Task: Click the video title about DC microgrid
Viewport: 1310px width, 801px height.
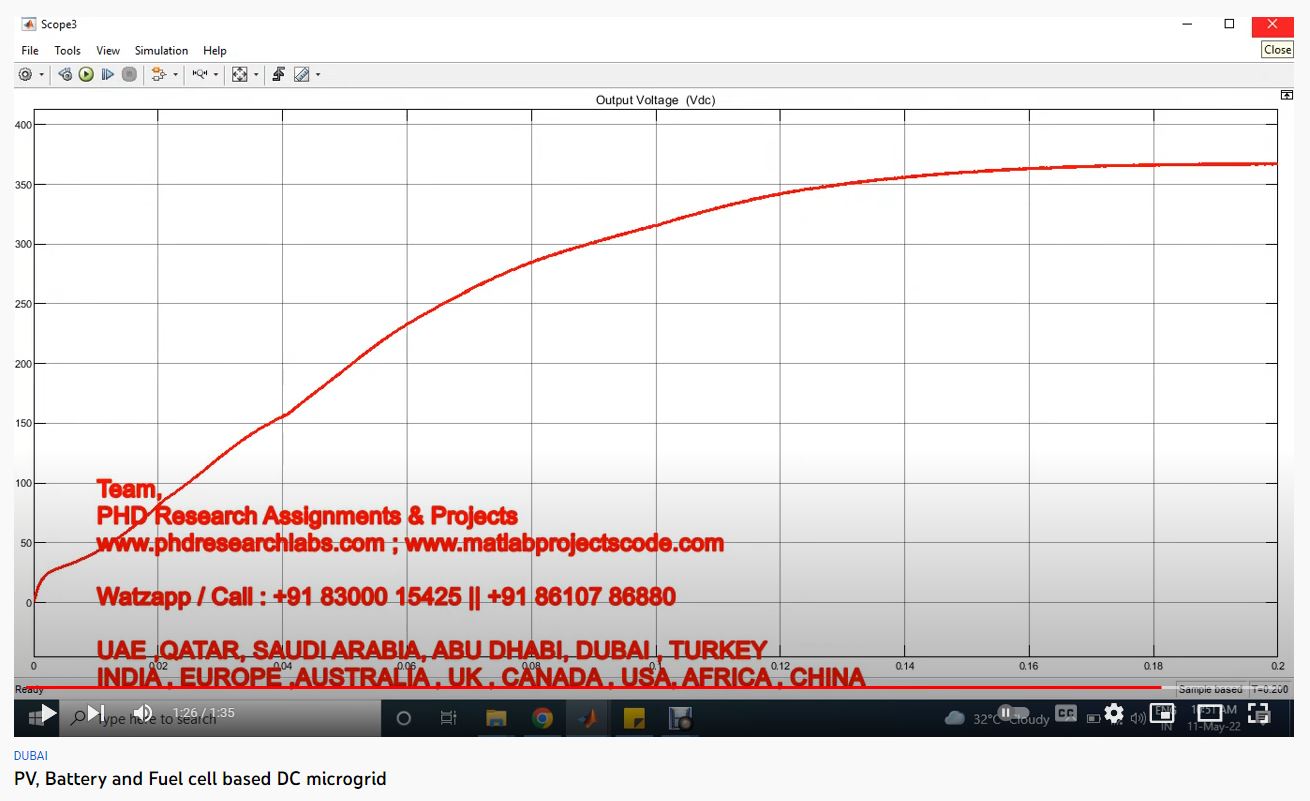Action: click(200, 778)
